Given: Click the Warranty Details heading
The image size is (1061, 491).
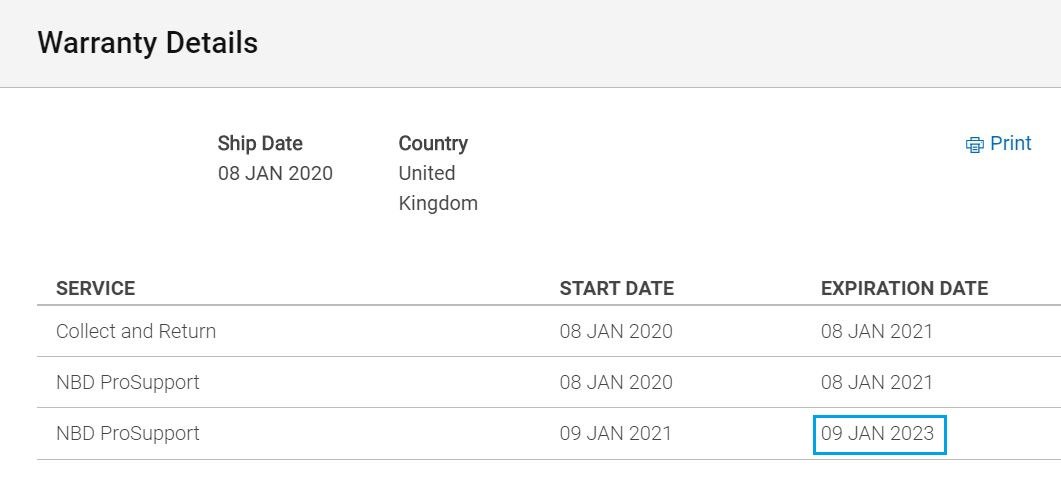Looking at the screenshot, I should coord(148,43).
